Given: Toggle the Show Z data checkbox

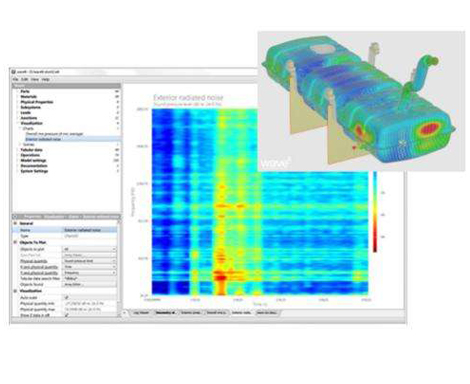Looking at the screenshot, I should click(66, 315).
